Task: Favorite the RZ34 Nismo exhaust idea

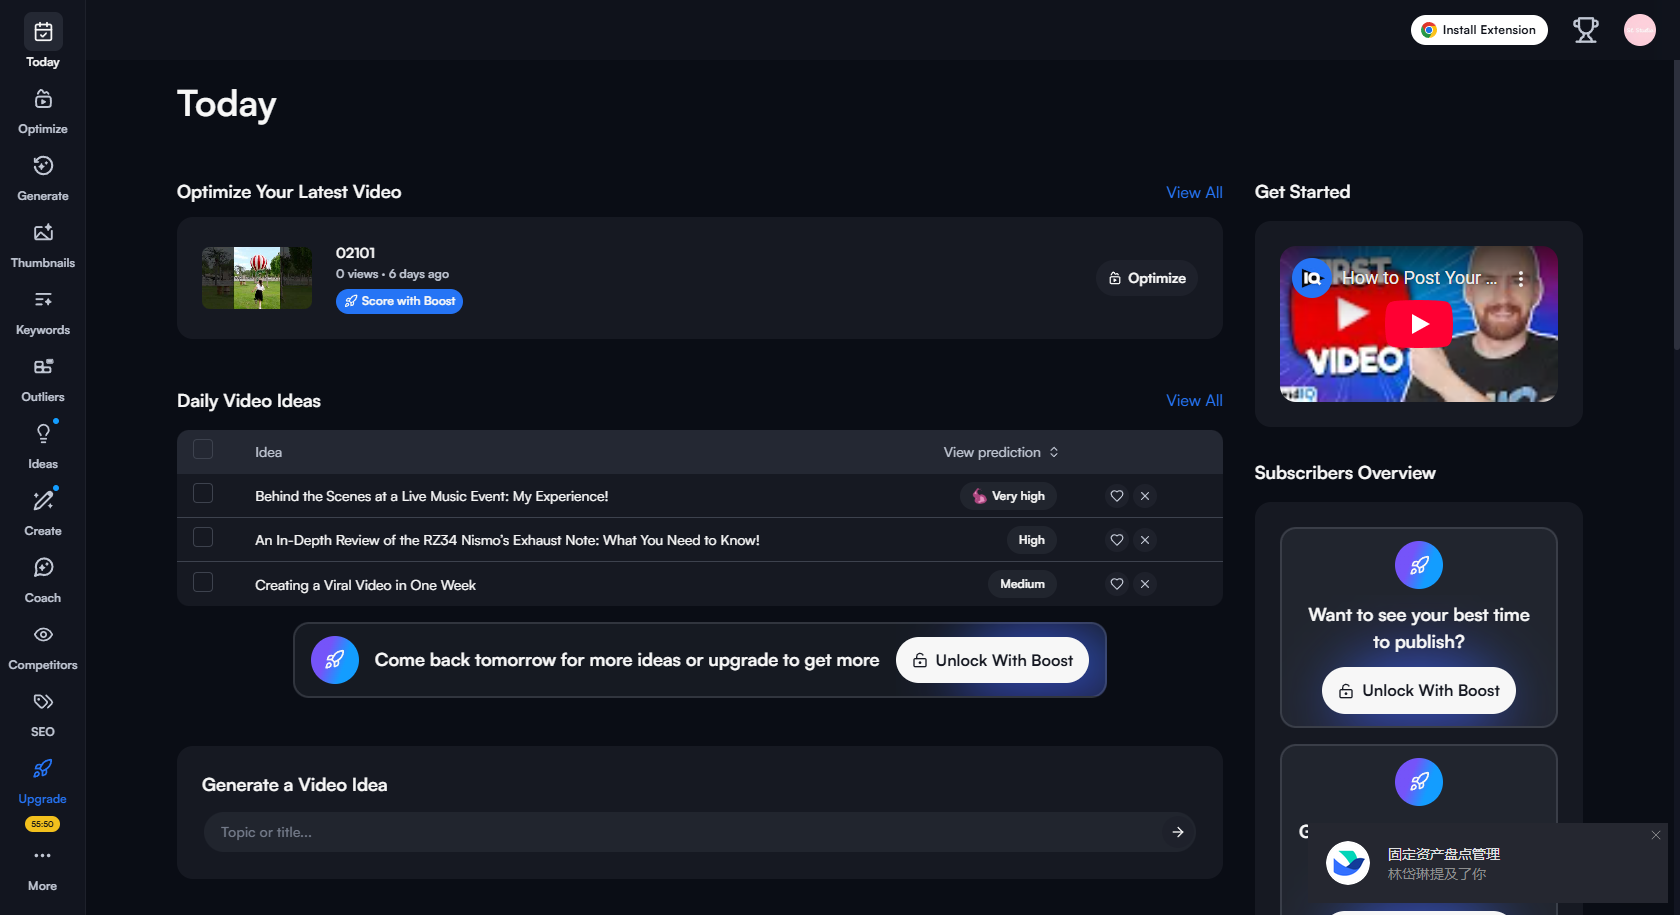Action: pyautogui.click(x=1117, y=540)
